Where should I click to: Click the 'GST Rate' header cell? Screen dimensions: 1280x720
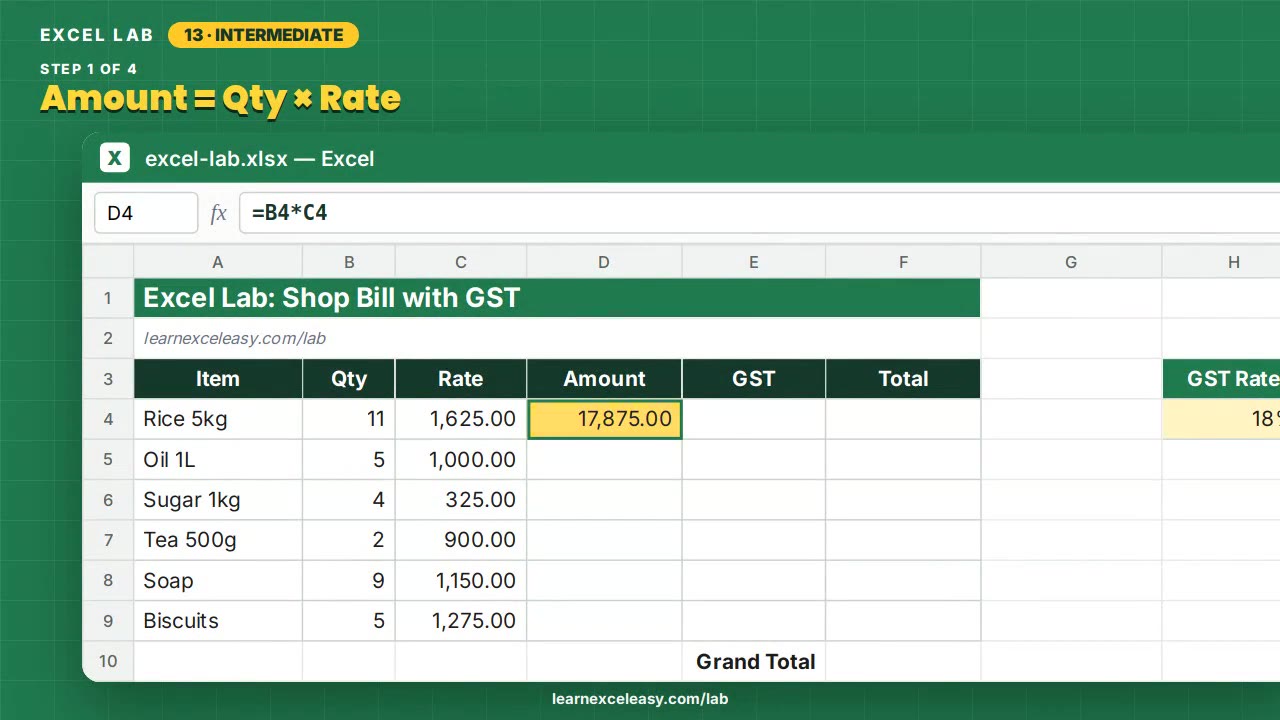(1221, 379)
